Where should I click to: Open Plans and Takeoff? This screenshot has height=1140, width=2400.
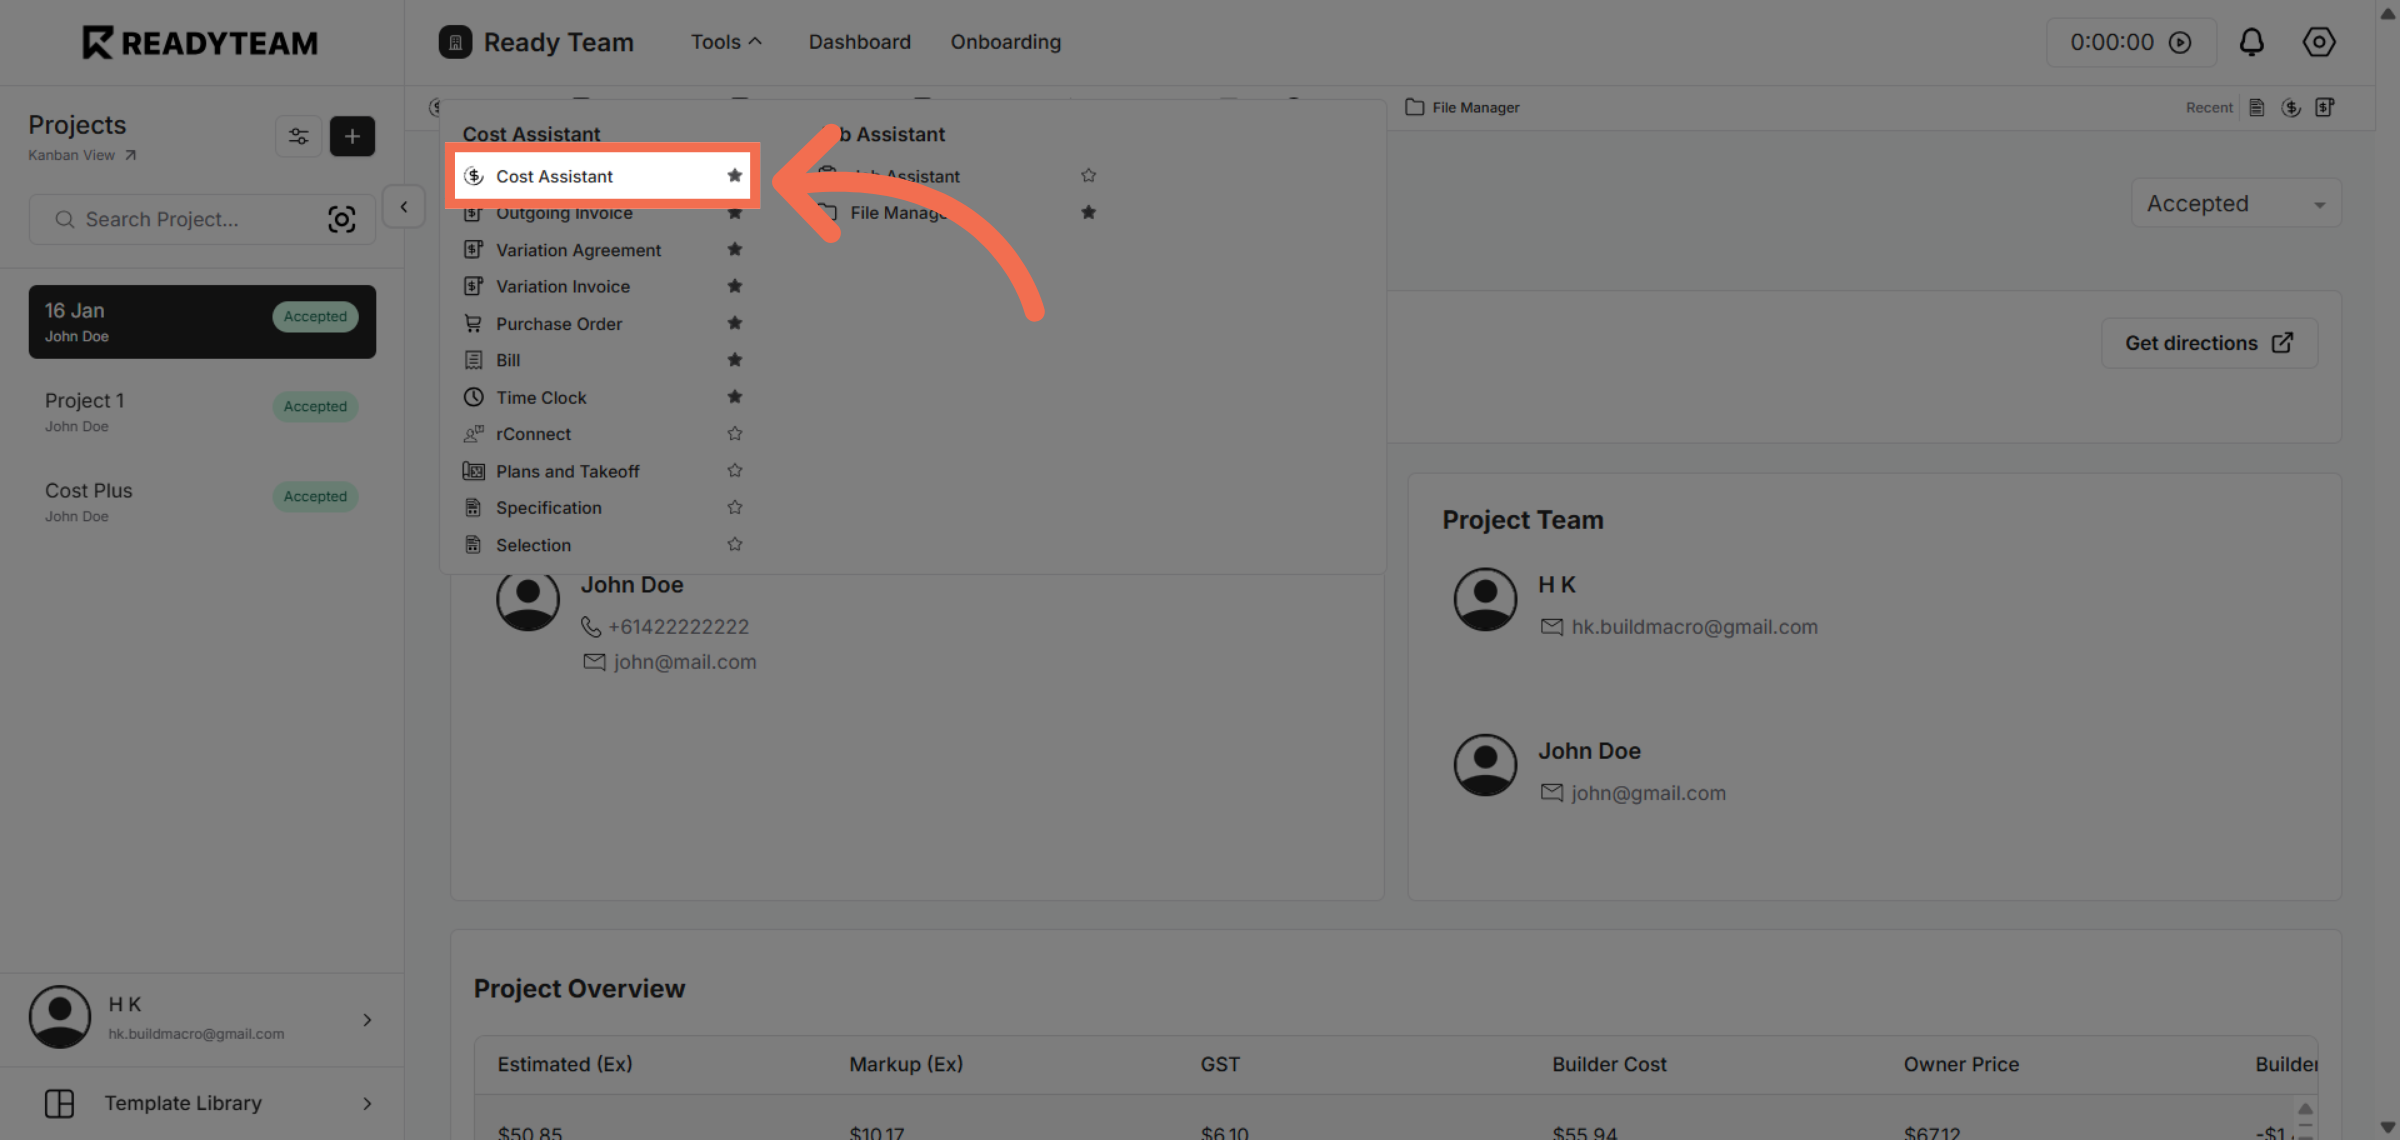567,471
